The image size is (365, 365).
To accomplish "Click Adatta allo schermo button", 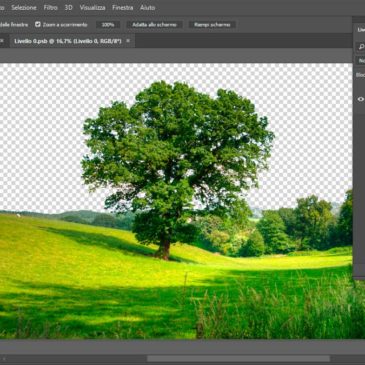I will point(154,25).
